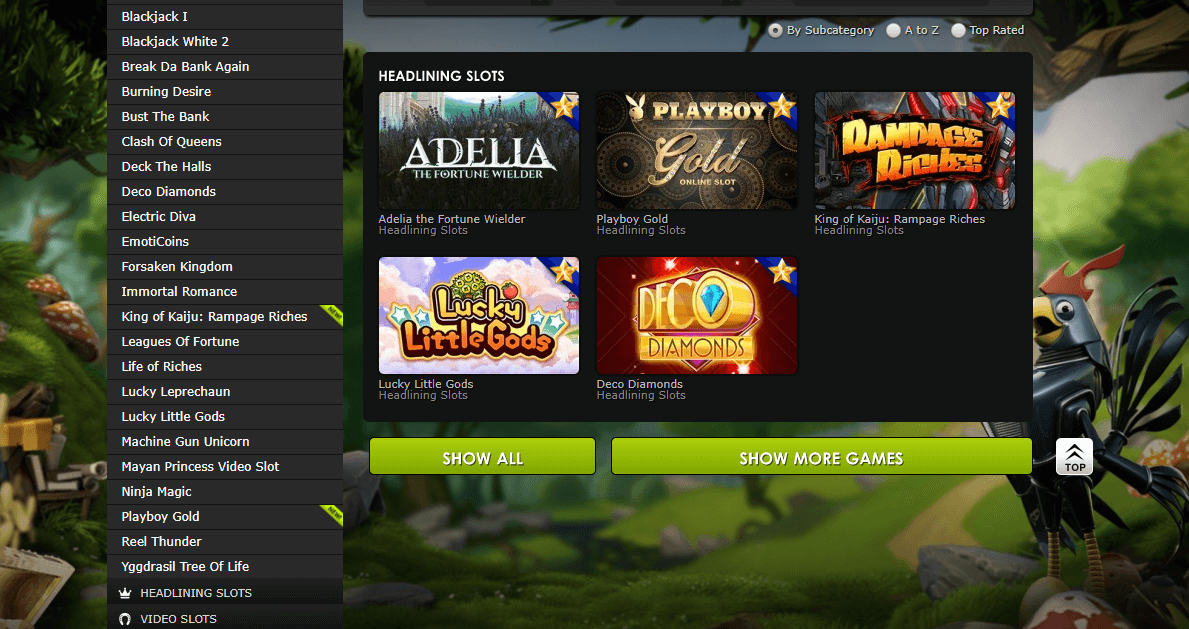Click the Show More Games button

[x=821, y=457]
